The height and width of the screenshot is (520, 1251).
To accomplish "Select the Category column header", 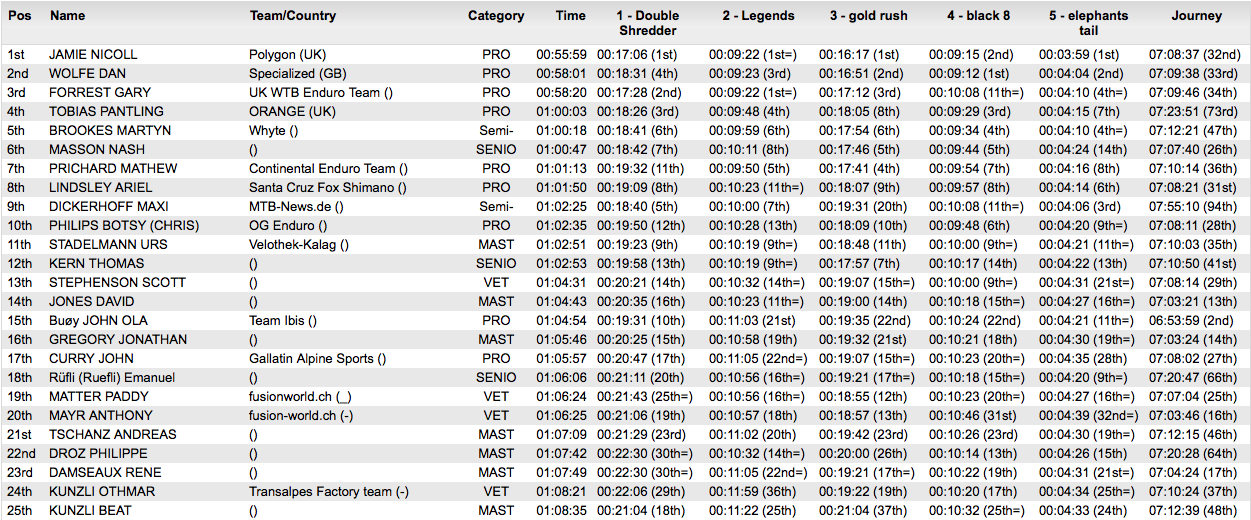I will (x=496, y=16).
